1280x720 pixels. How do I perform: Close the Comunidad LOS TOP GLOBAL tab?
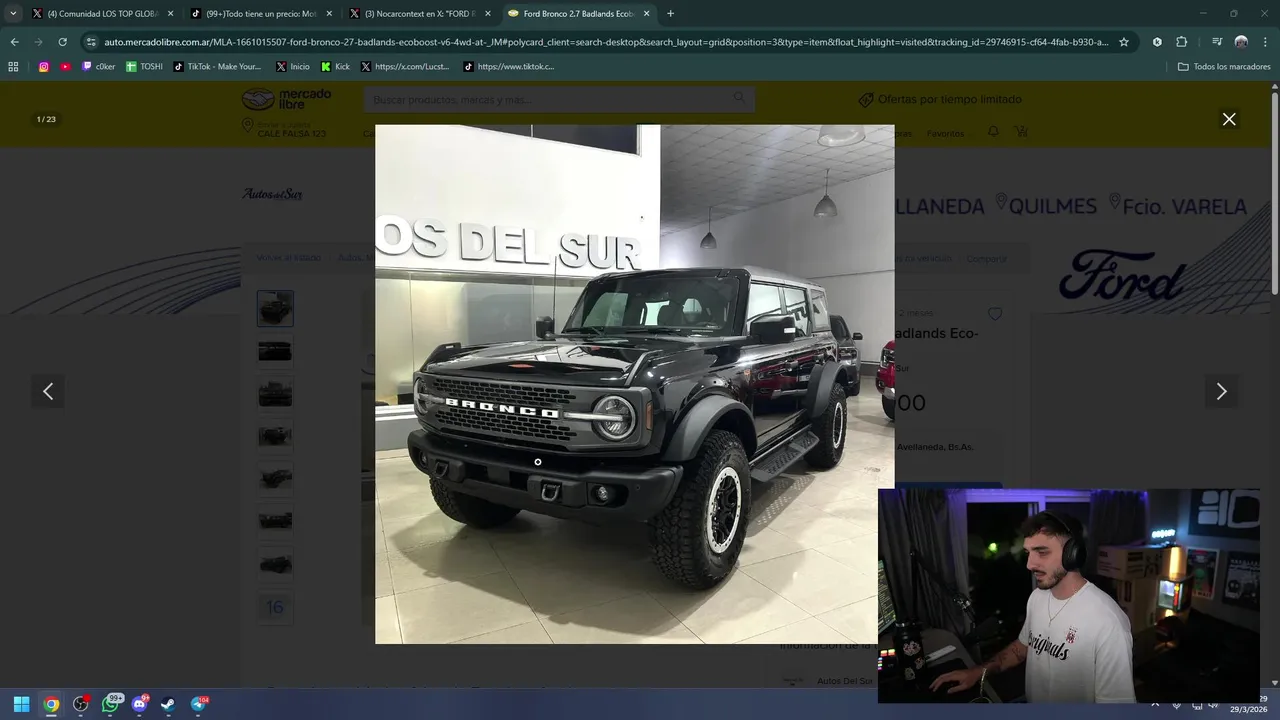click(170, 14)
